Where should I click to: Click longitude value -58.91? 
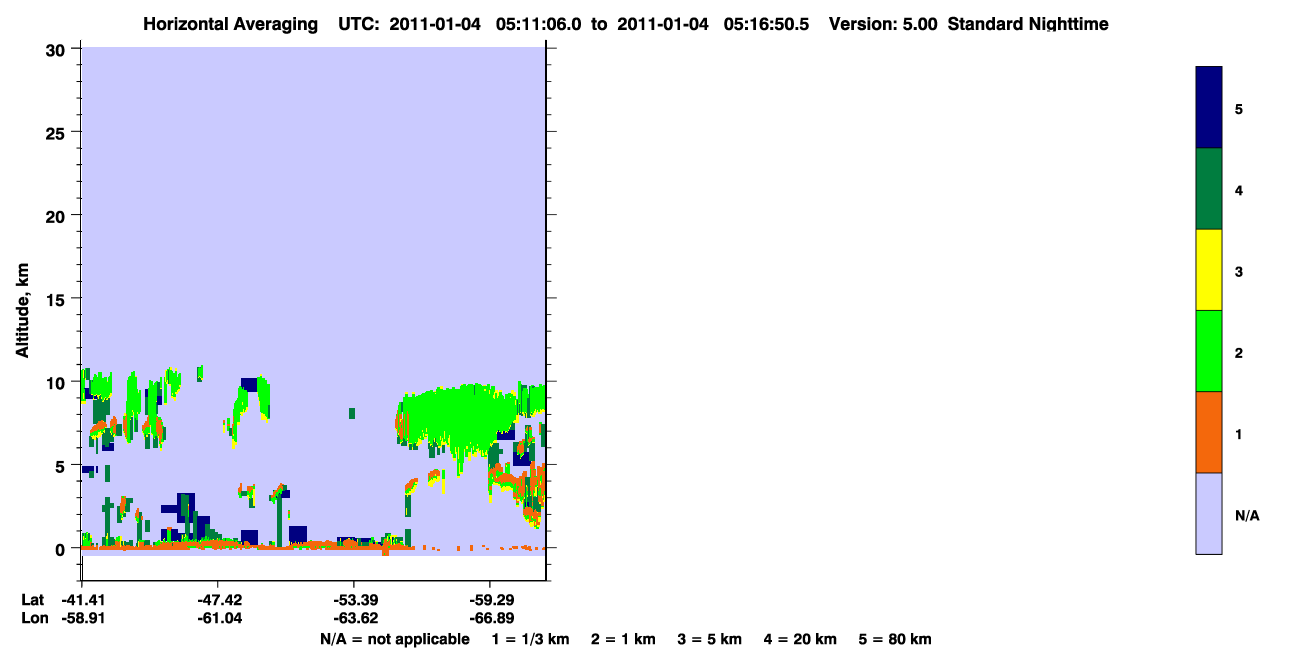tap(82, 618)
